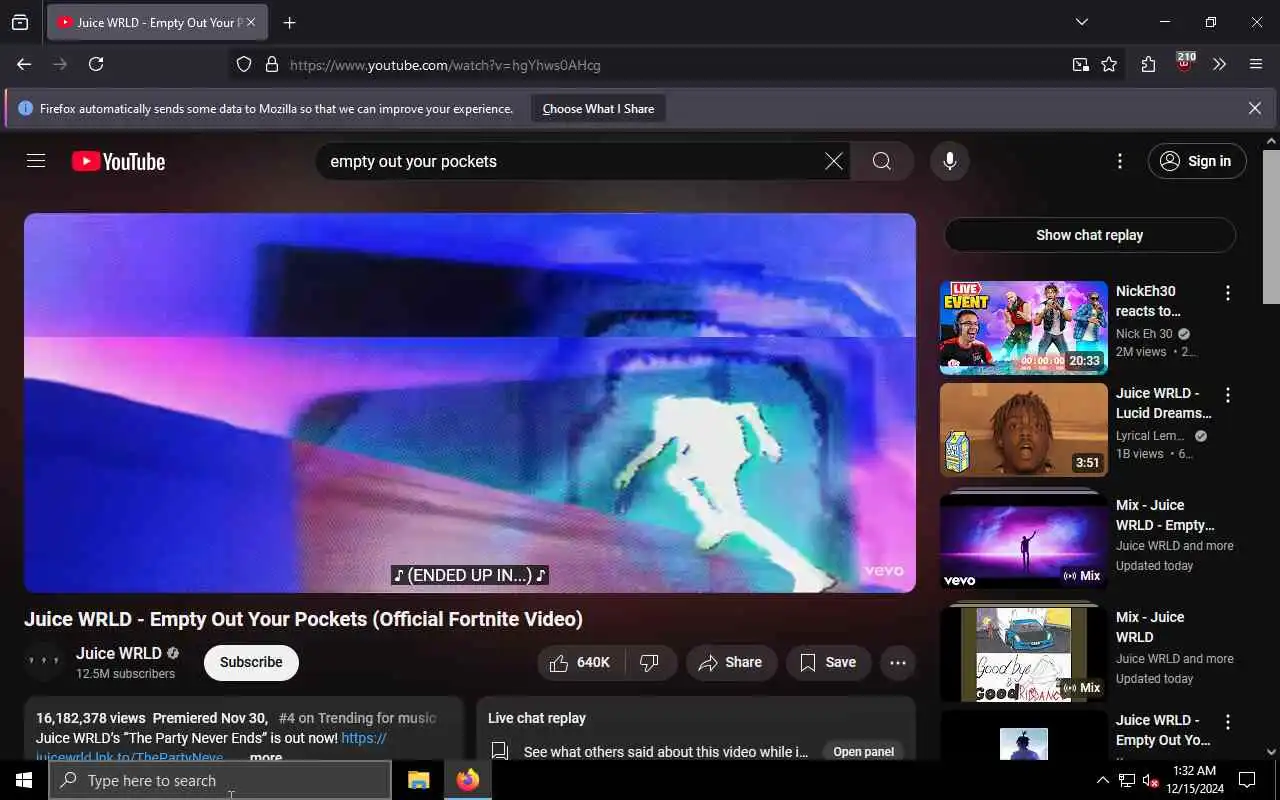Open NickEh30 reacts video thumbnail
This screenshot has width=1280, height=800.
[1024, 328]
